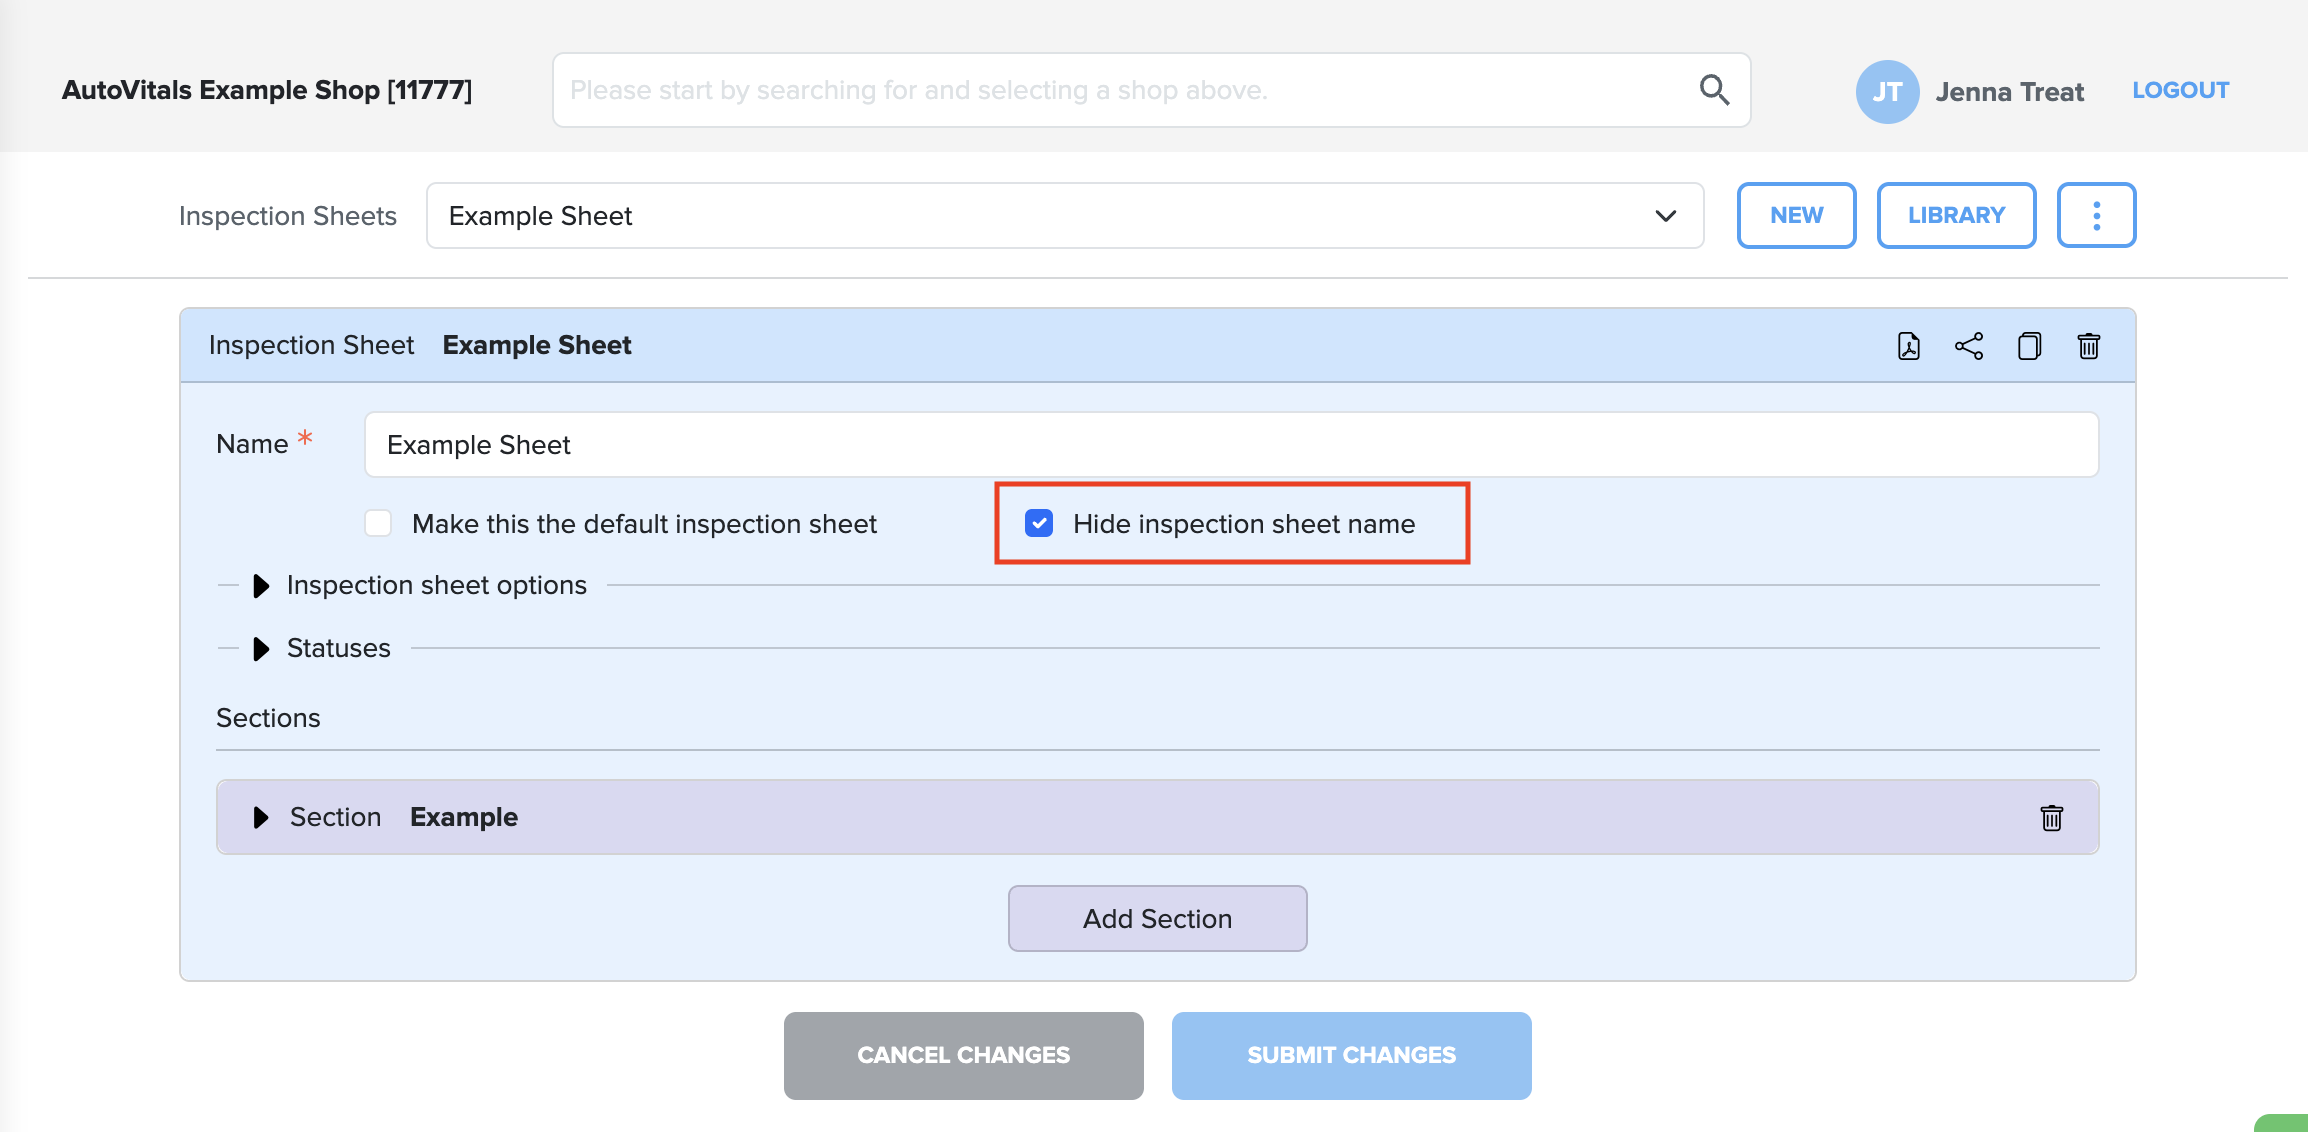Viewport: 2308px width, 1132px height.
Task: Click into the Name input field
Action: (x=1231, y=444)
